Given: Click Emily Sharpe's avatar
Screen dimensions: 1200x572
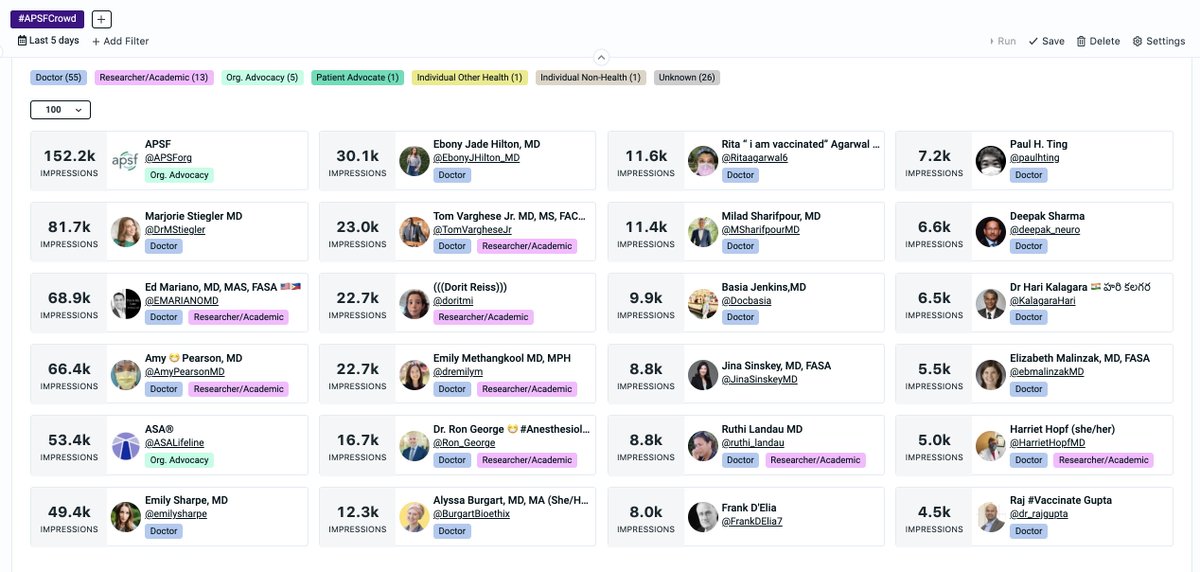Looking at the screenshot, I should coord(125,517).
